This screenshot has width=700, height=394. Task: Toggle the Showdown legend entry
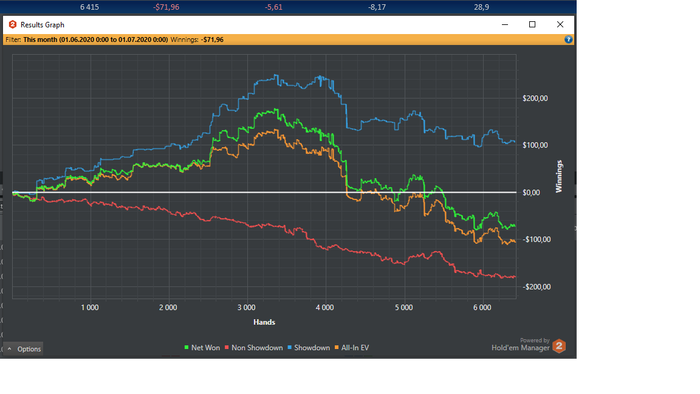click(x=308, y=348)
